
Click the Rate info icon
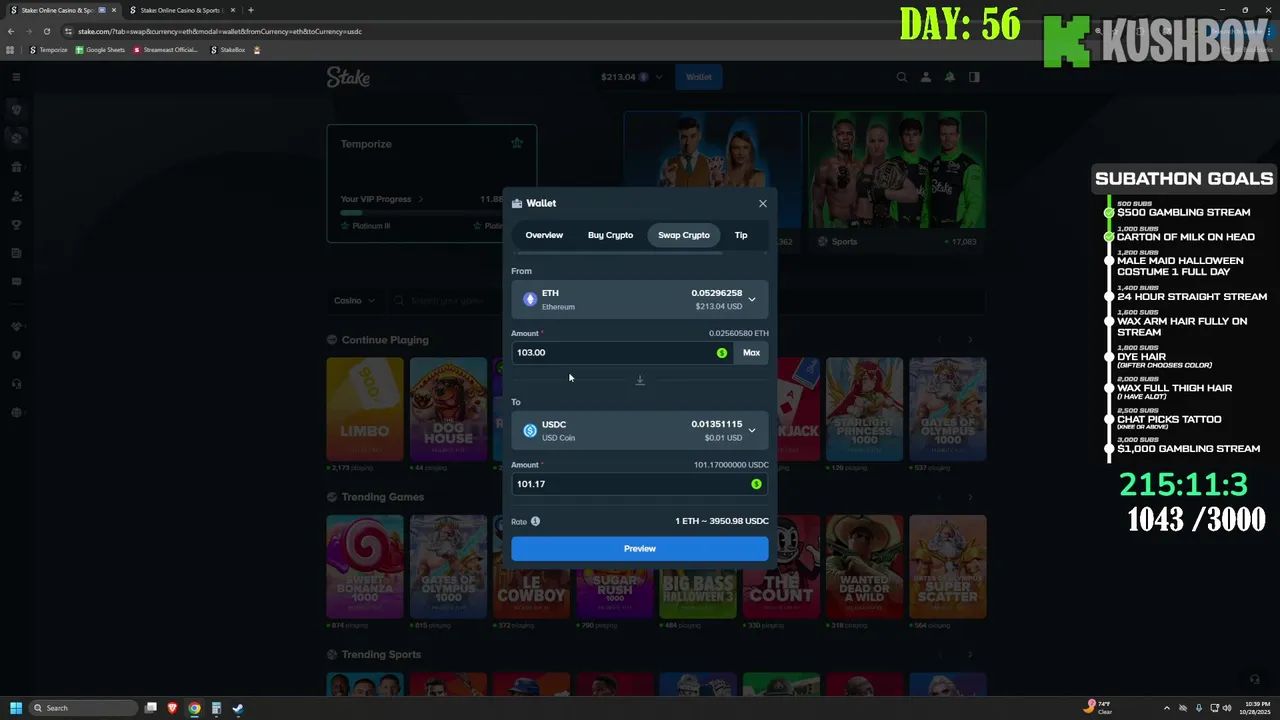(535, 521)
